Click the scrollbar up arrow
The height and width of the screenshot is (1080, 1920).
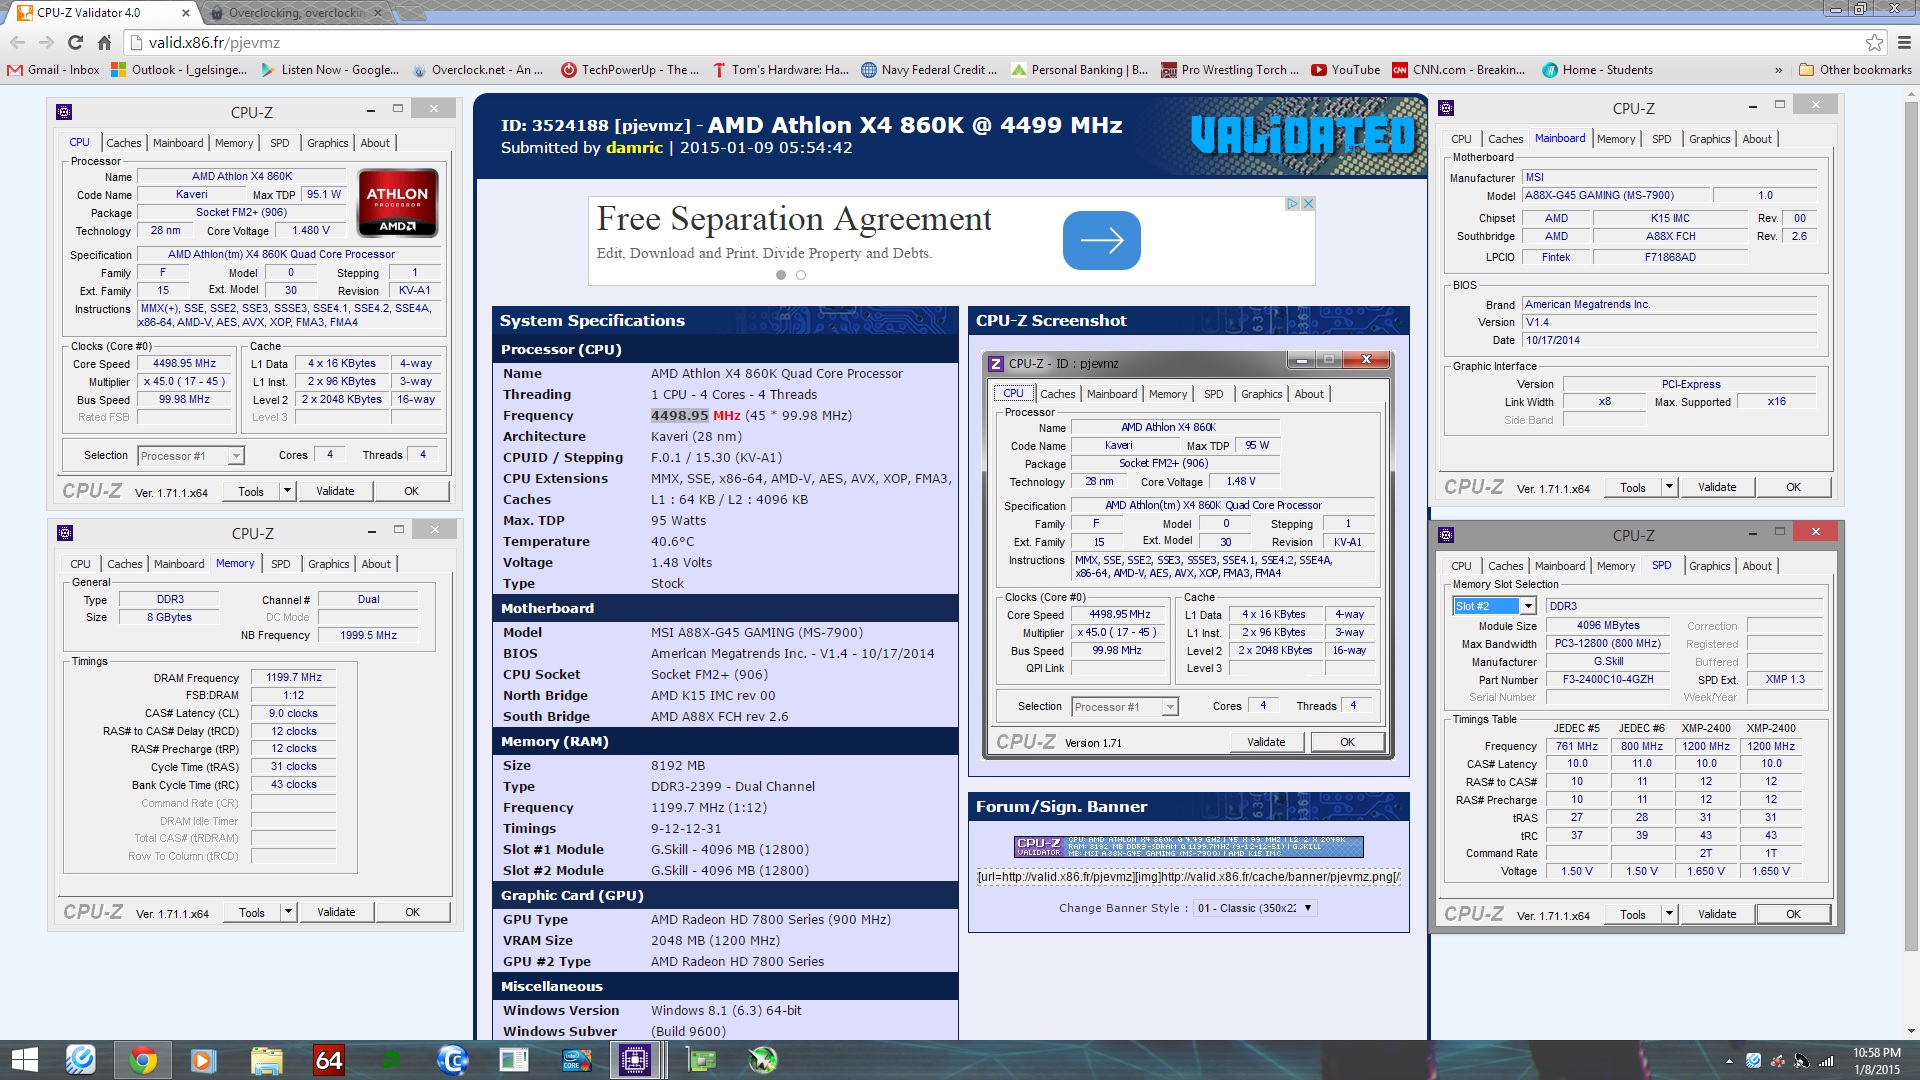click(1911, 95)
